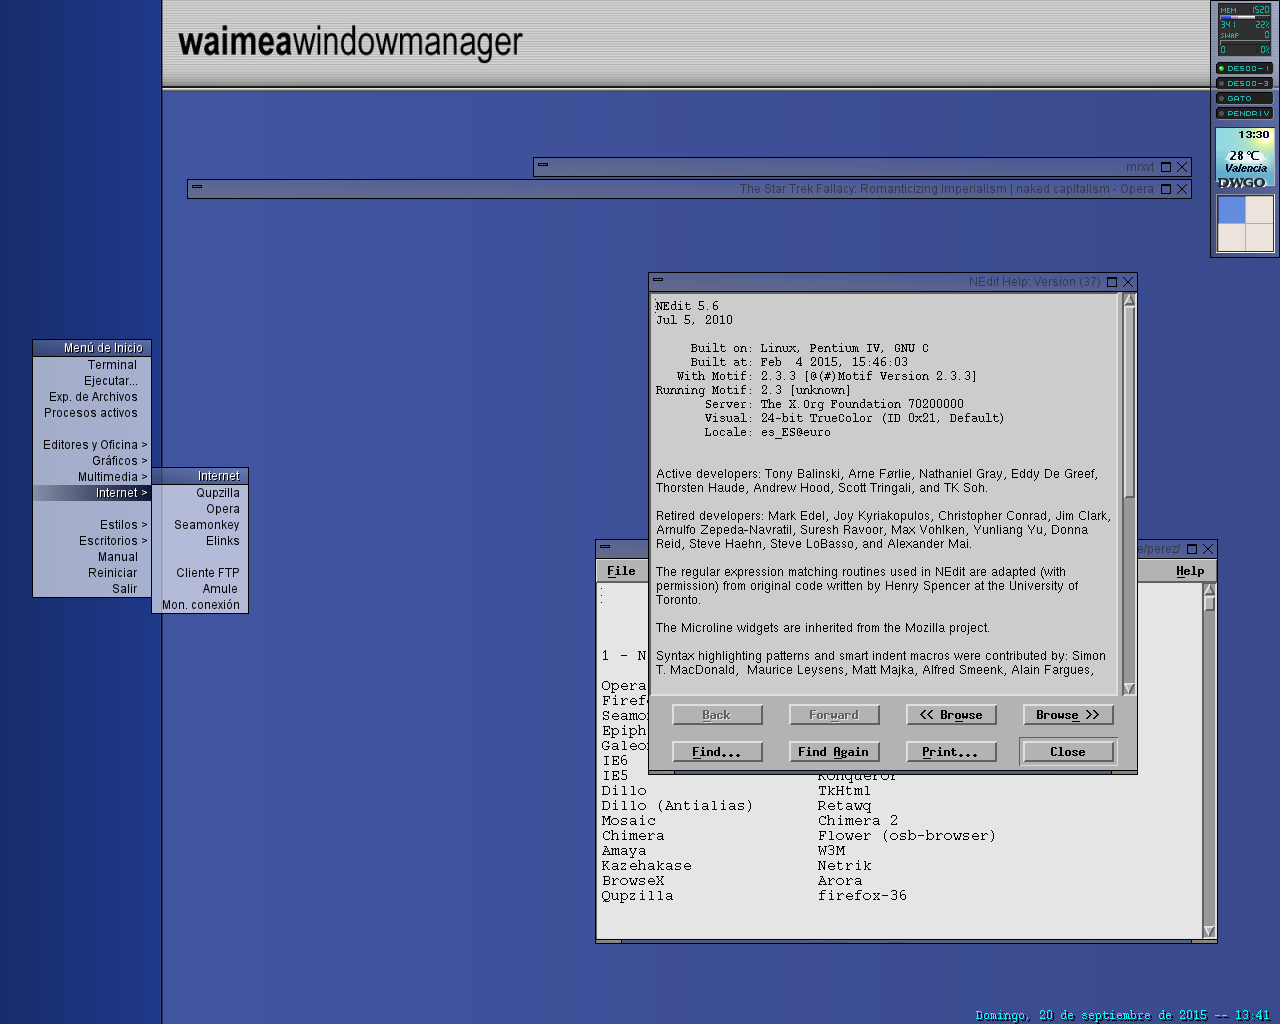Expand the Estilos submenu
The height and width of the screenshot is (1024, 1280).
coord(92,525)
